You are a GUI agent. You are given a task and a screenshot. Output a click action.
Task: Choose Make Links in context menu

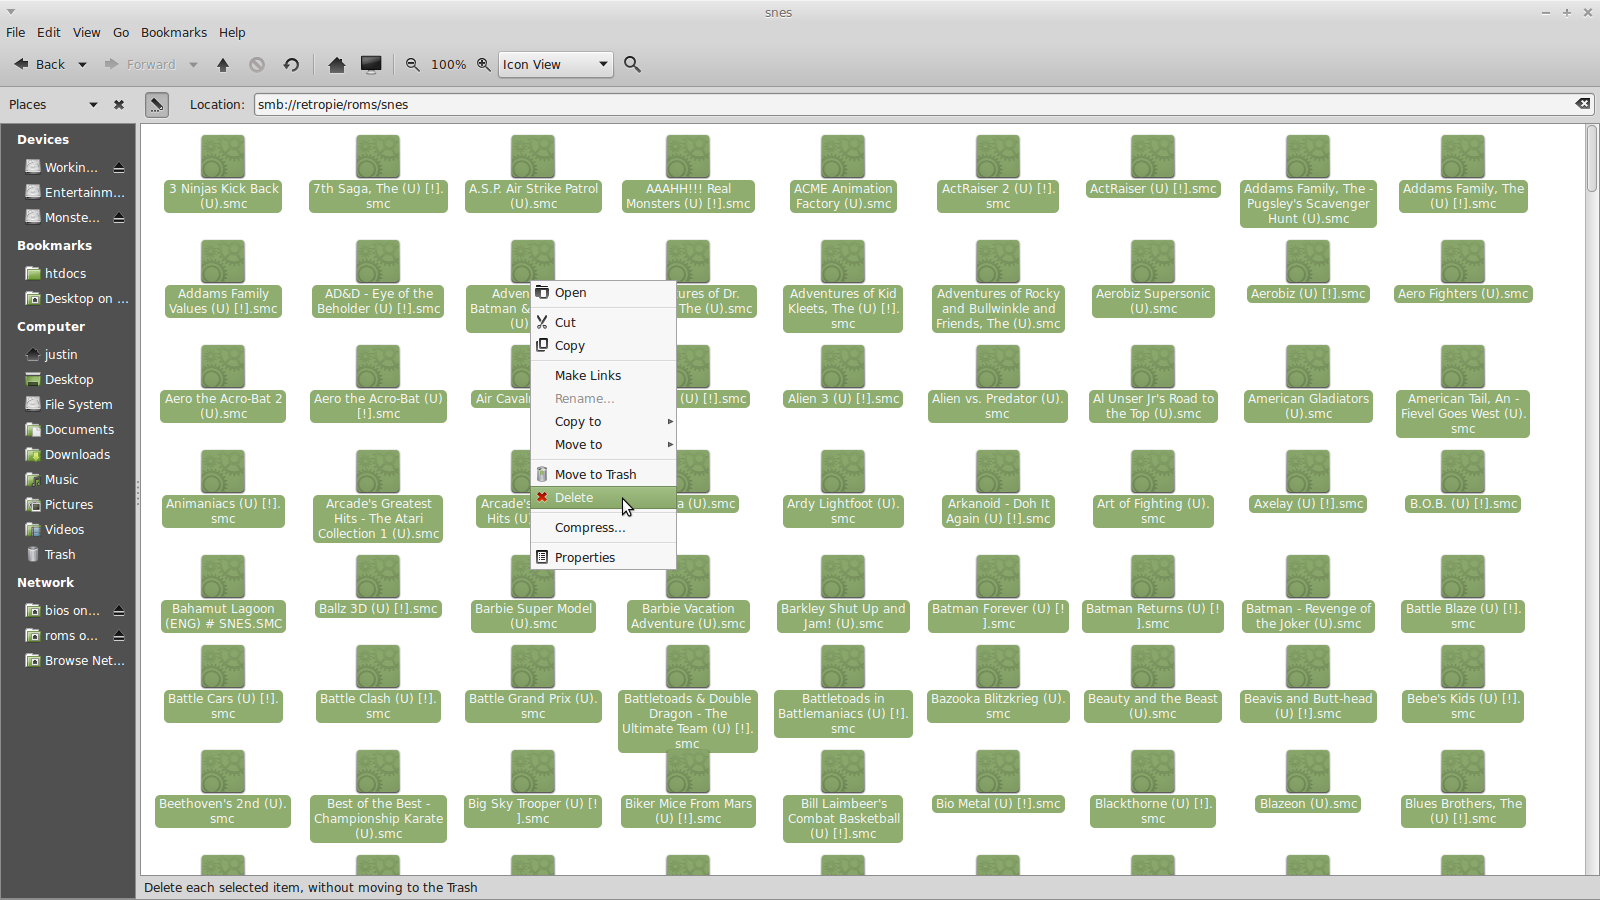pos(603,376)
